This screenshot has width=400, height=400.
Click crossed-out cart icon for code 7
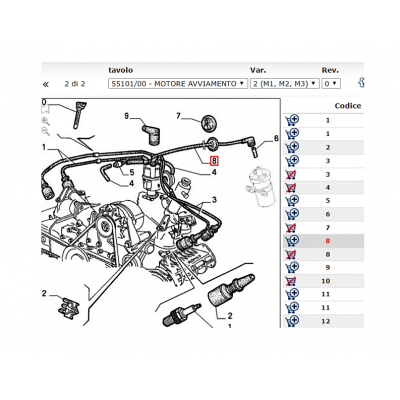click(x=291, y=228)
